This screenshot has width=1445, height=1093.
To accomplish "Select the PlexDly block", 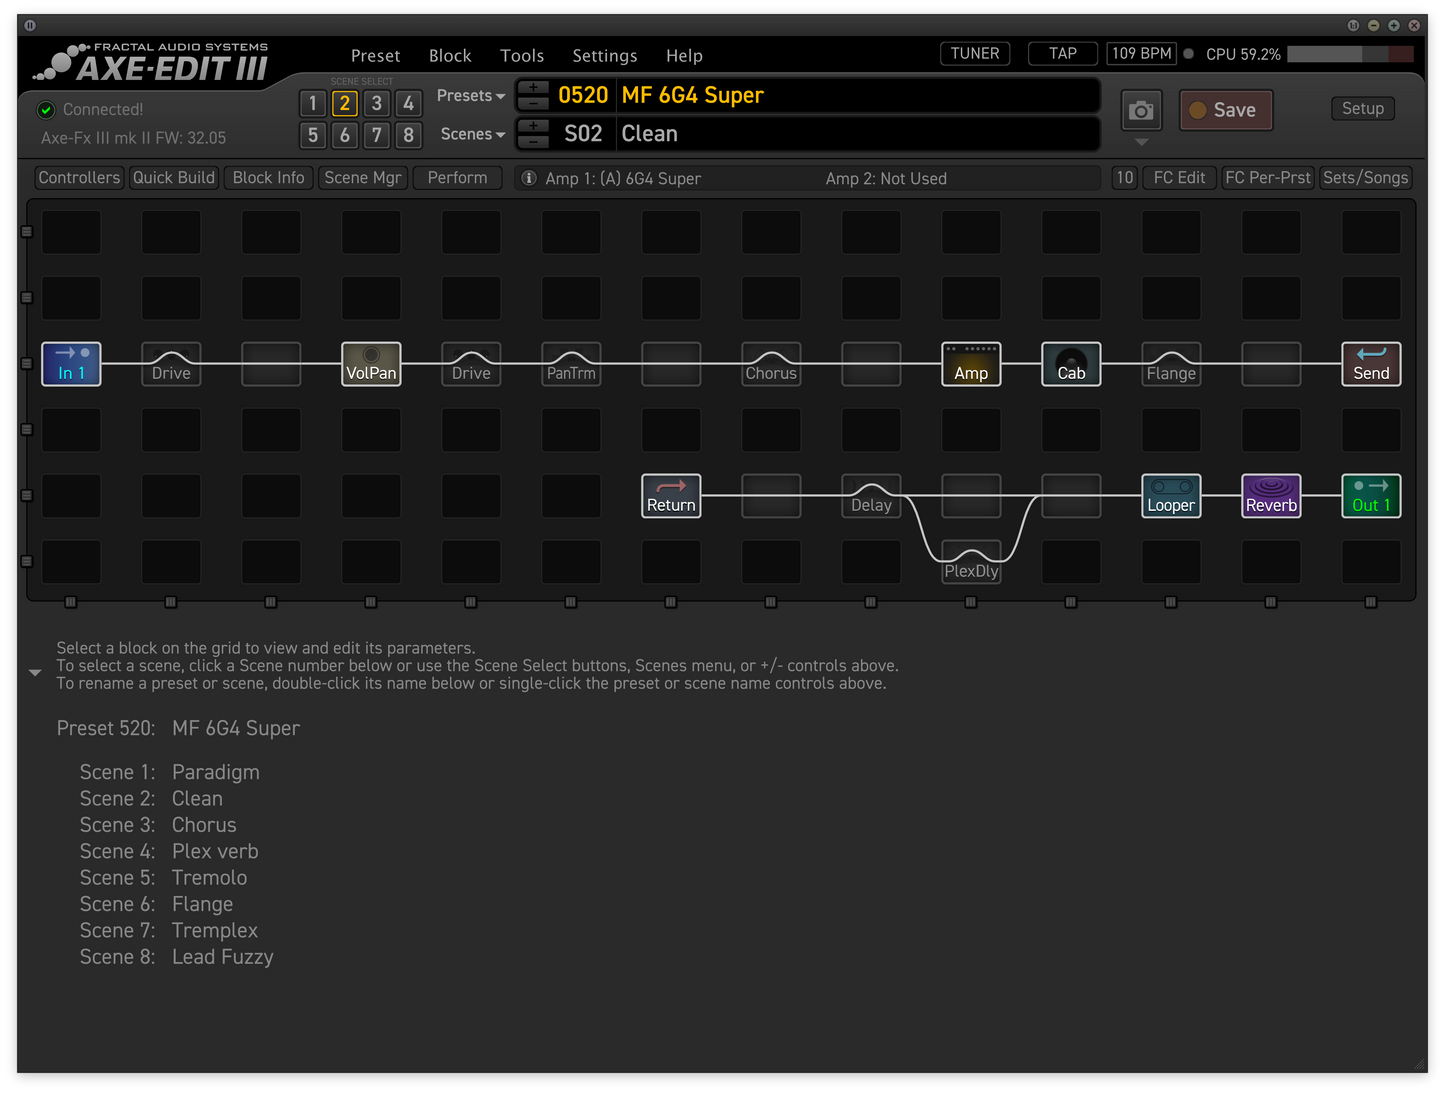I will coord(971,562).
